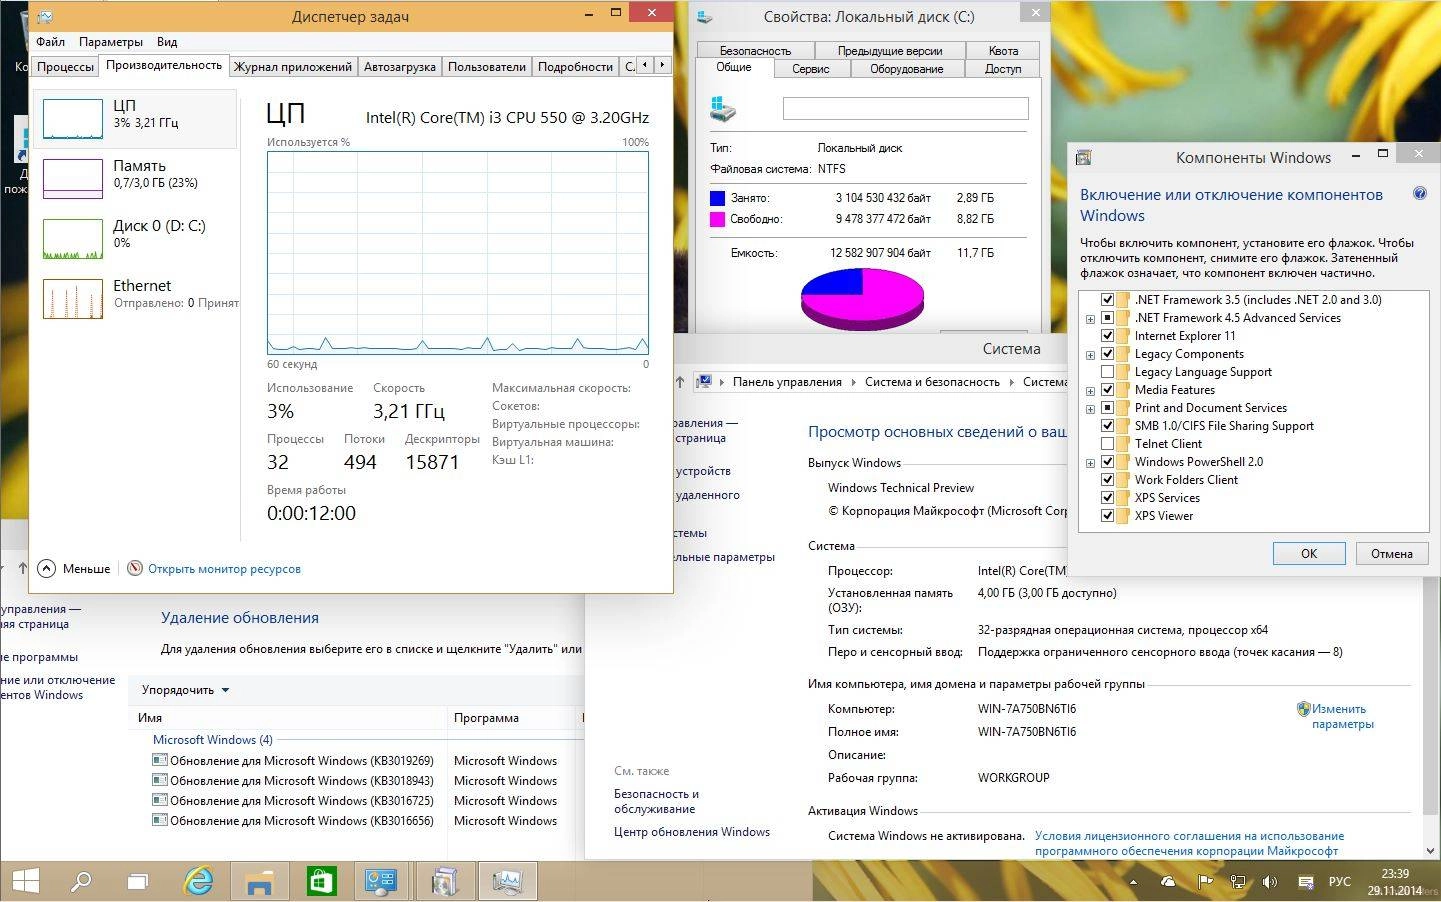Open the license terms link
Image resolution: width=1441 pixels, height=902 pixels.
[x=1189, y=843]
